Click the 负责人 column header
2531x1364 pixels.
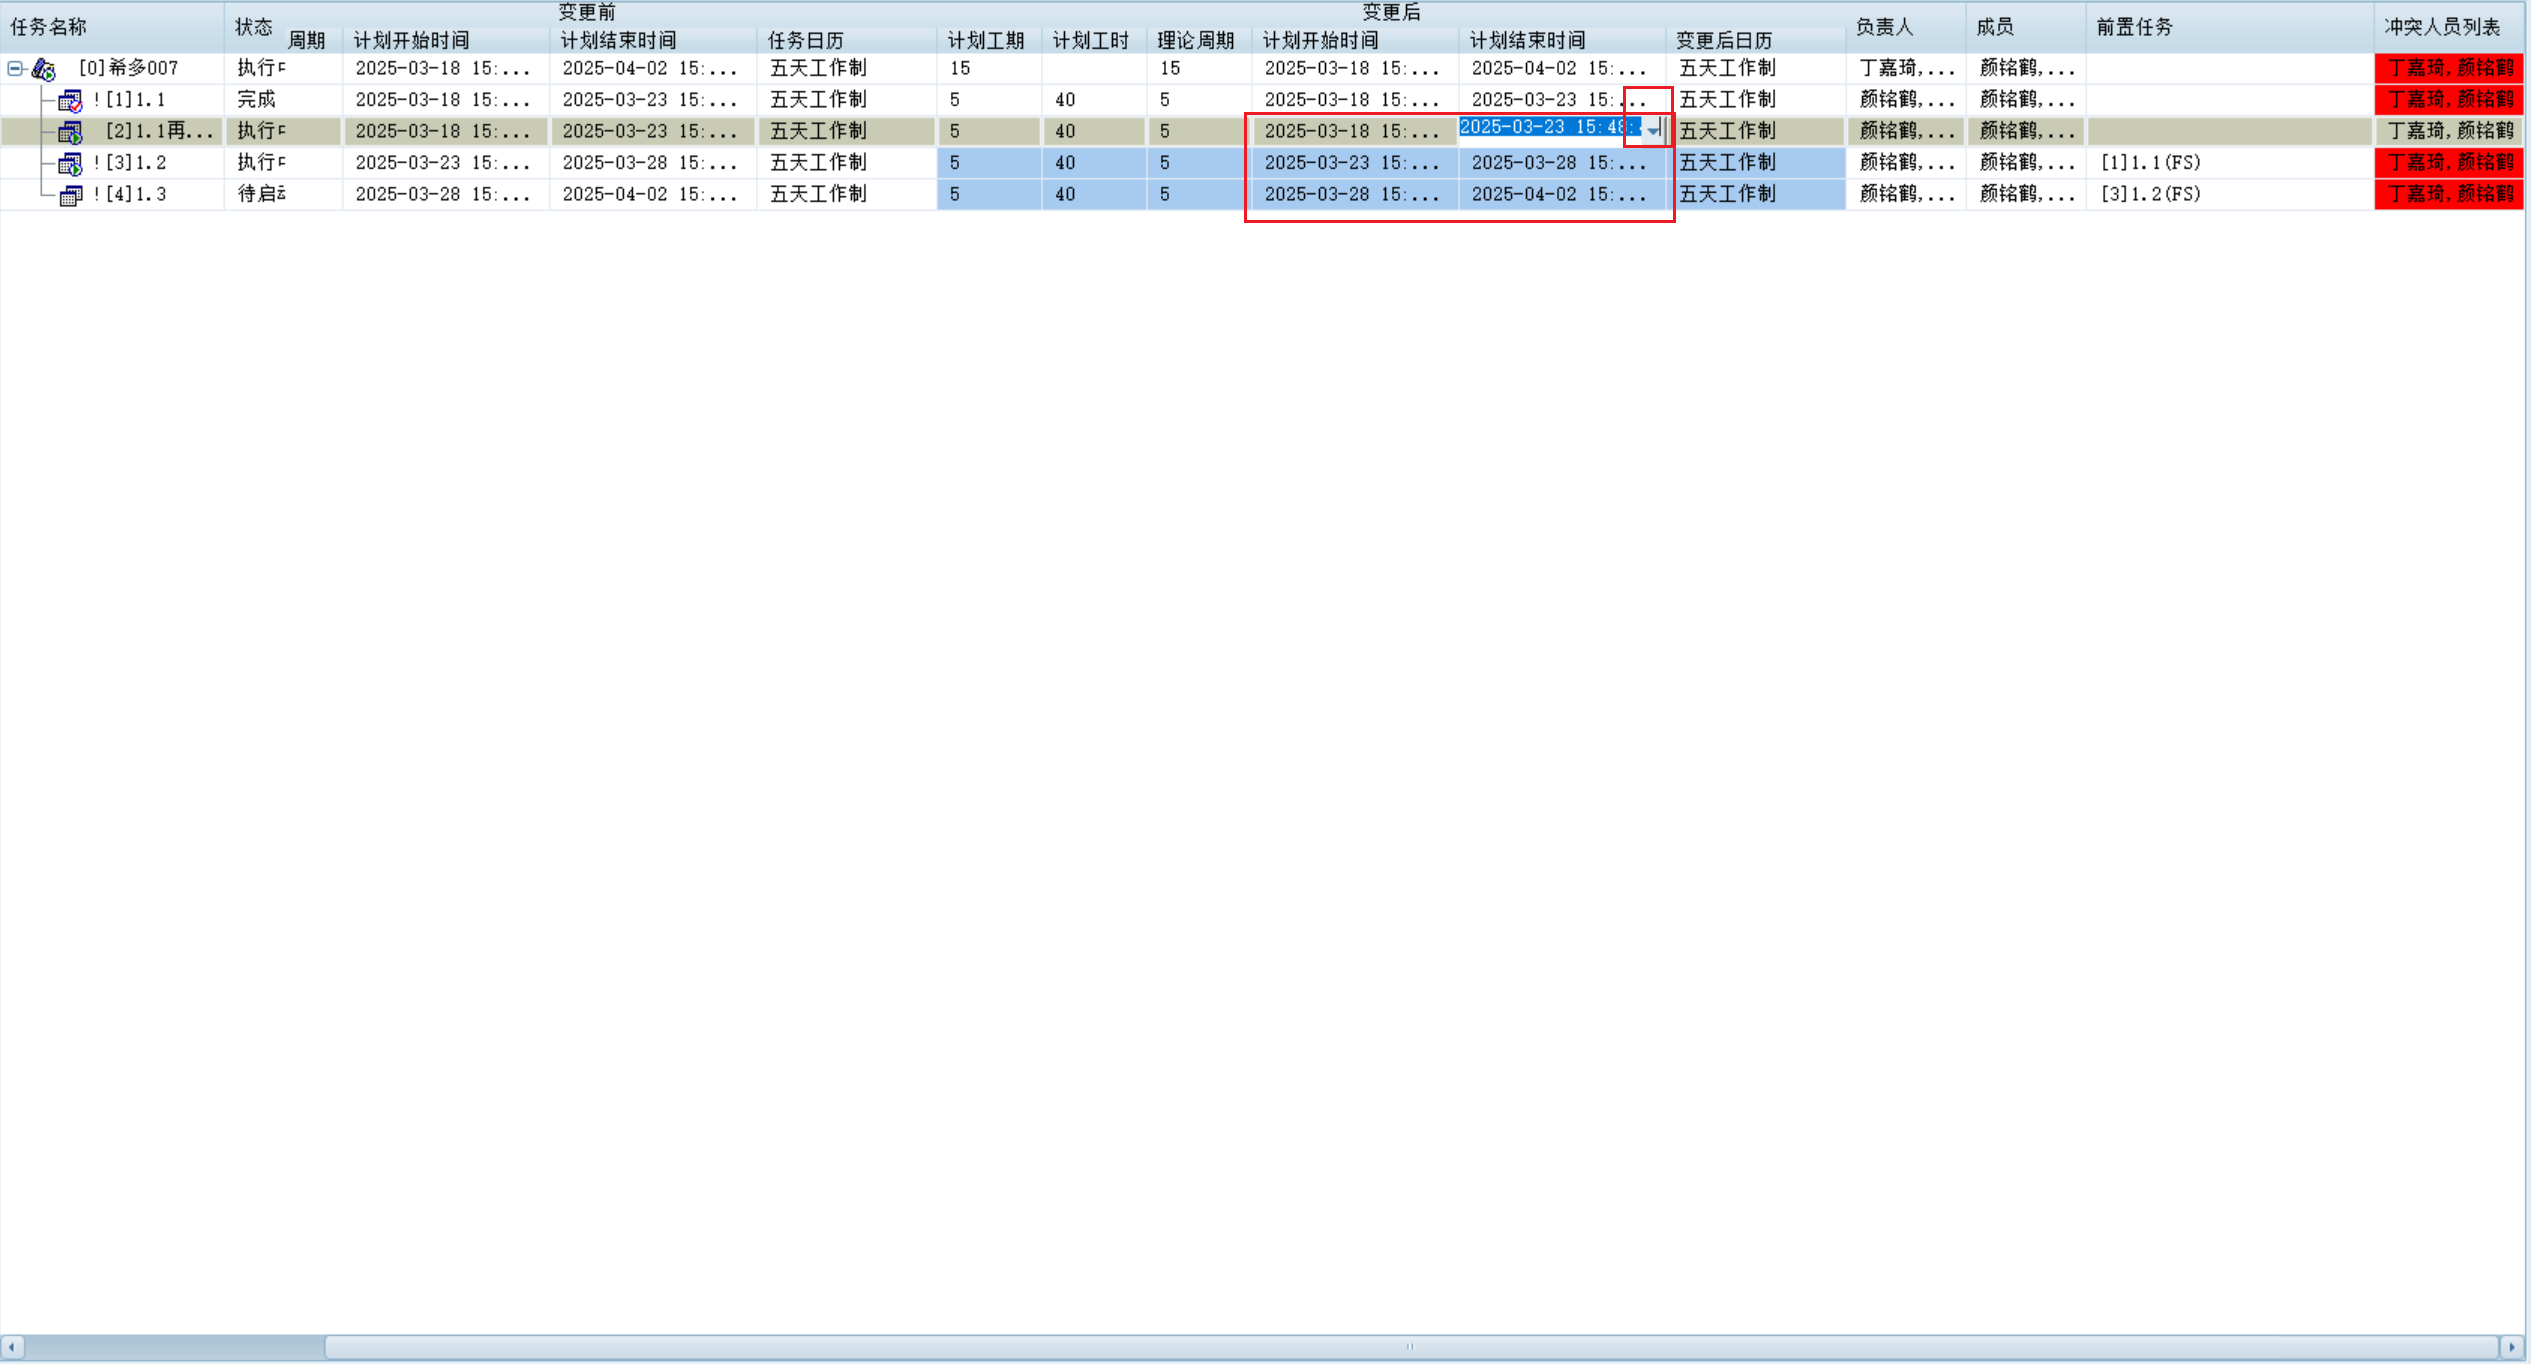click(1905, 27)
